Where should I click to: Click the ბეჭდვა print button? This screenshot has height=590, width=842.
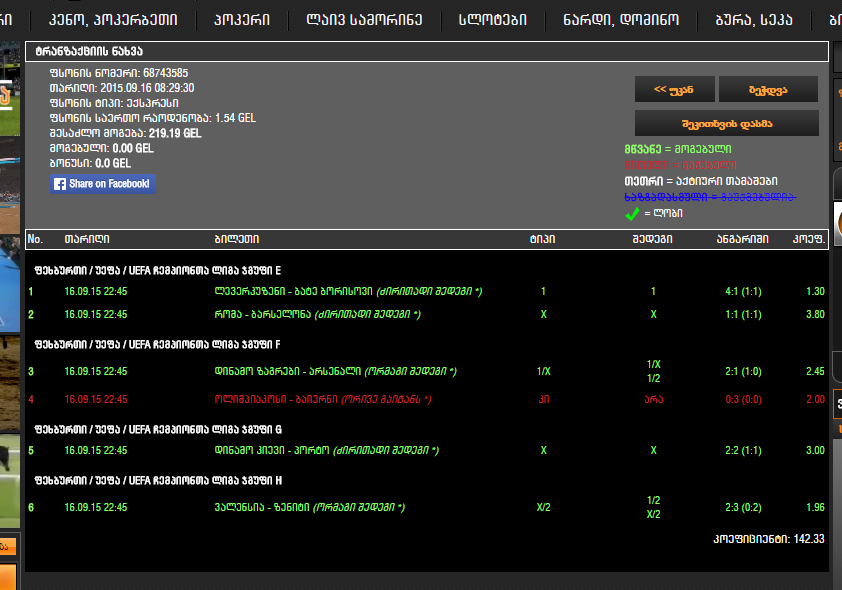tap(768, 89)
